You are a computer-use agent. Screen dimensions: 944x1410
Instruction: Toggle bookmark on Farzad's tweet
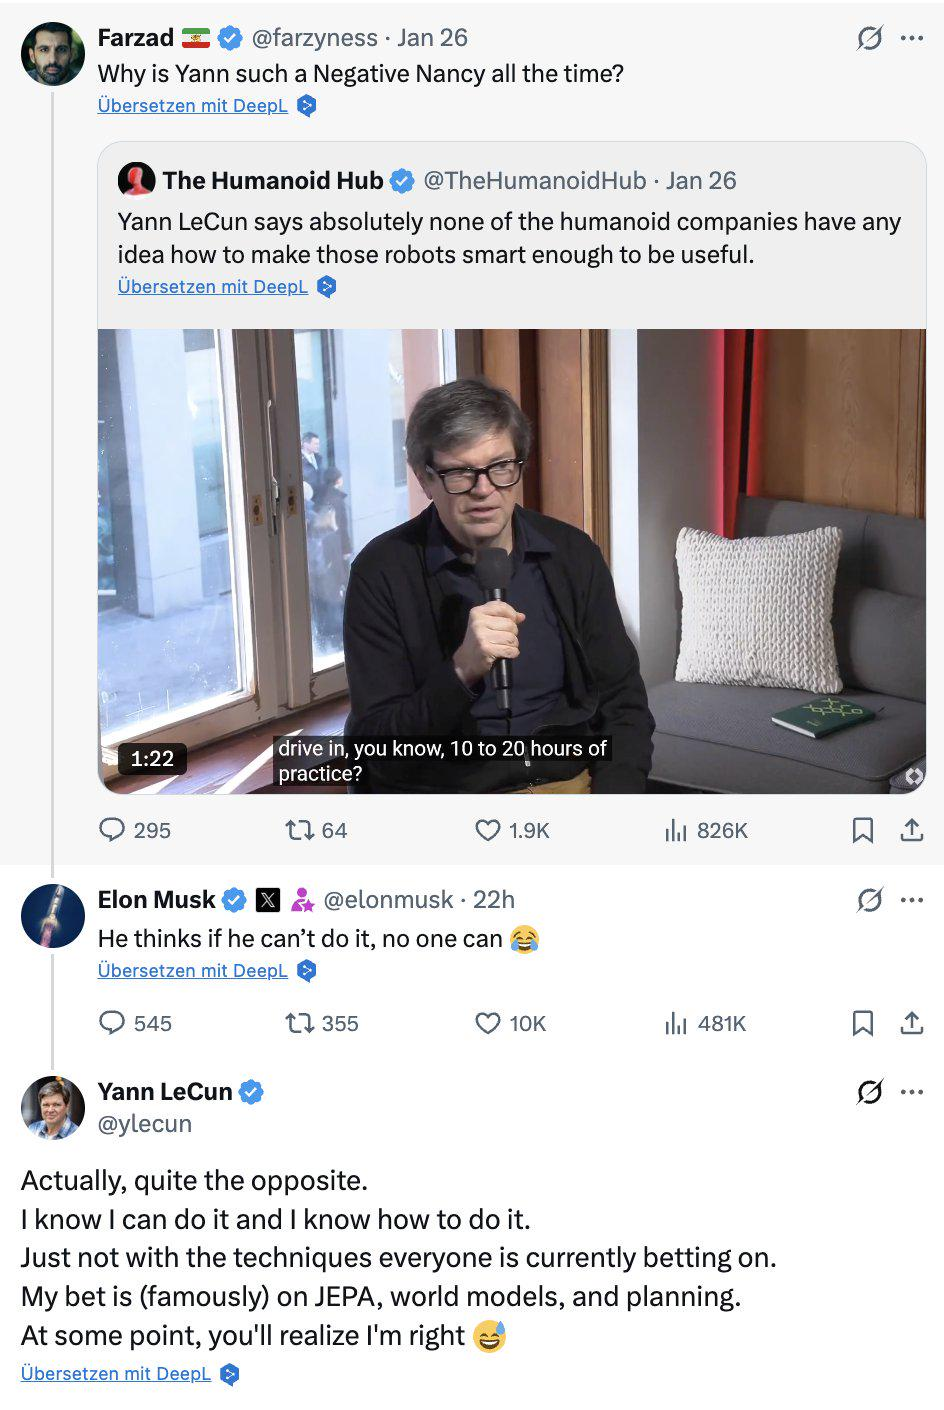click(x=862, y=830)
